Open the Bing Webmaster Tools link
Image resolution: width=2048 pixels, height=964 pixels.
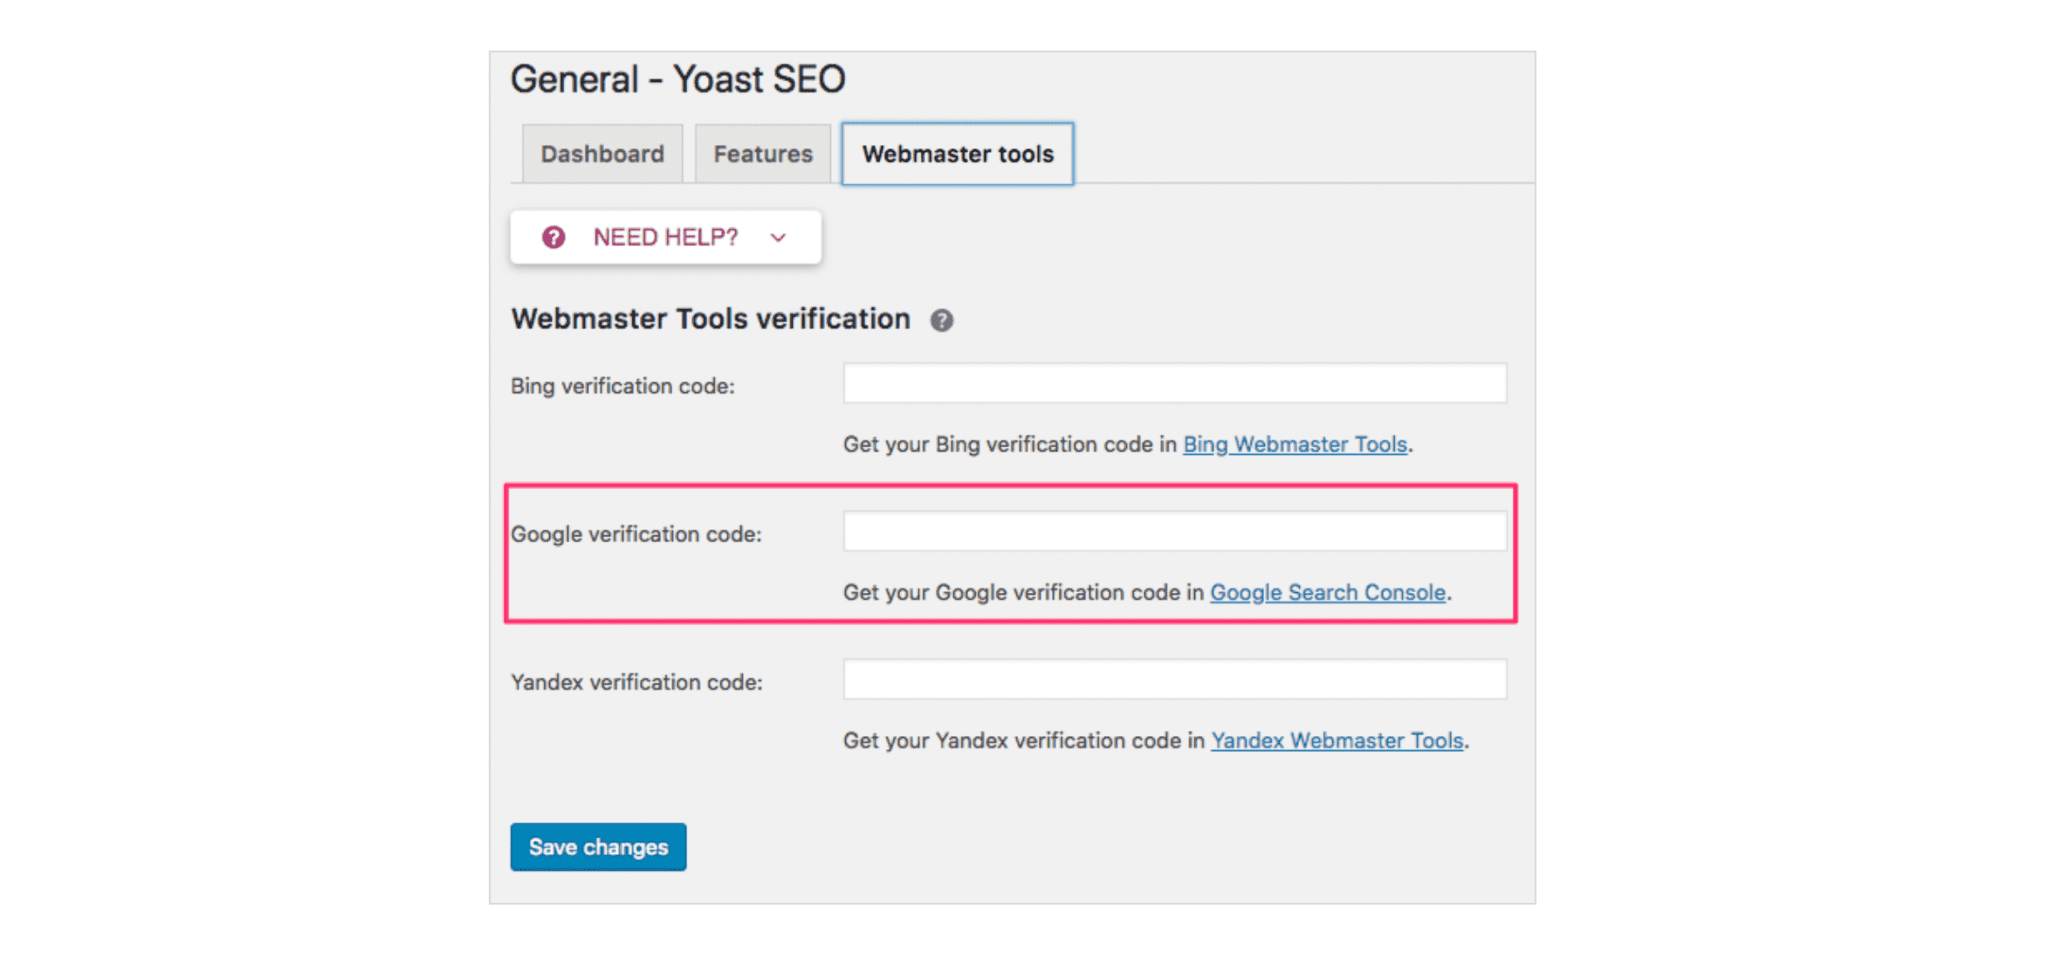click(x=1294, y=444)
